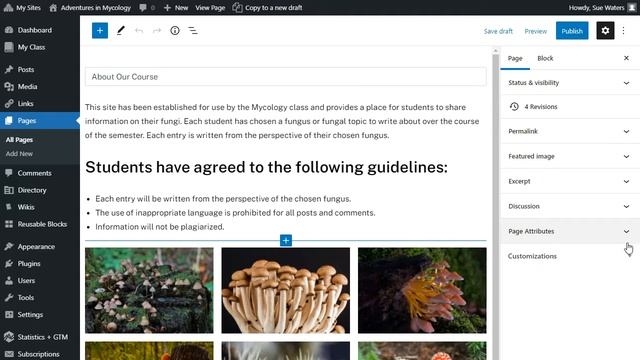The height and width of the screenshot is (360, 640).
Task: Click the Copy to a new draft icon
Action: (237, 7)
